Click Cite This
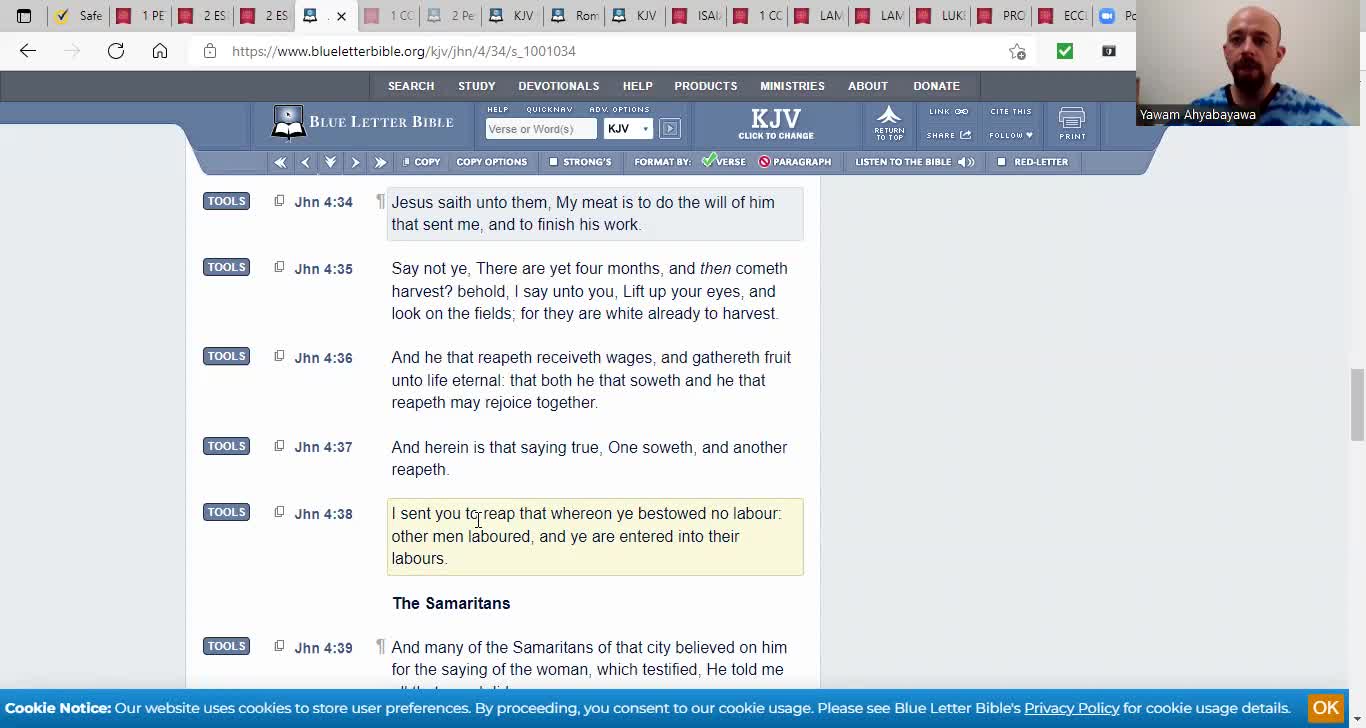The width and height of the screenshot is (1366, 728). [x=1011, y=112]
